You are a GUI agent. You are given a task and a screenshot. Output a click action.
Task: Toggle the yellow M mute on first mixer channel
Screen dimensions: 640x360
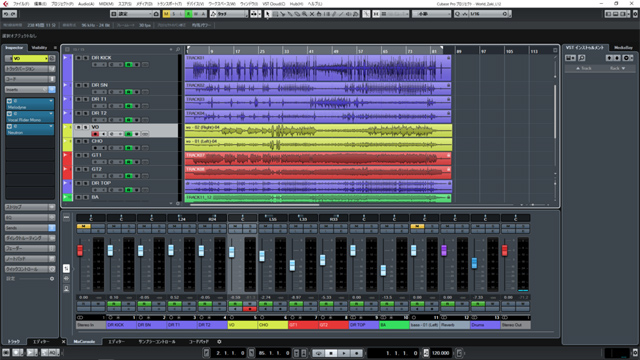click(x=83, y=226)
